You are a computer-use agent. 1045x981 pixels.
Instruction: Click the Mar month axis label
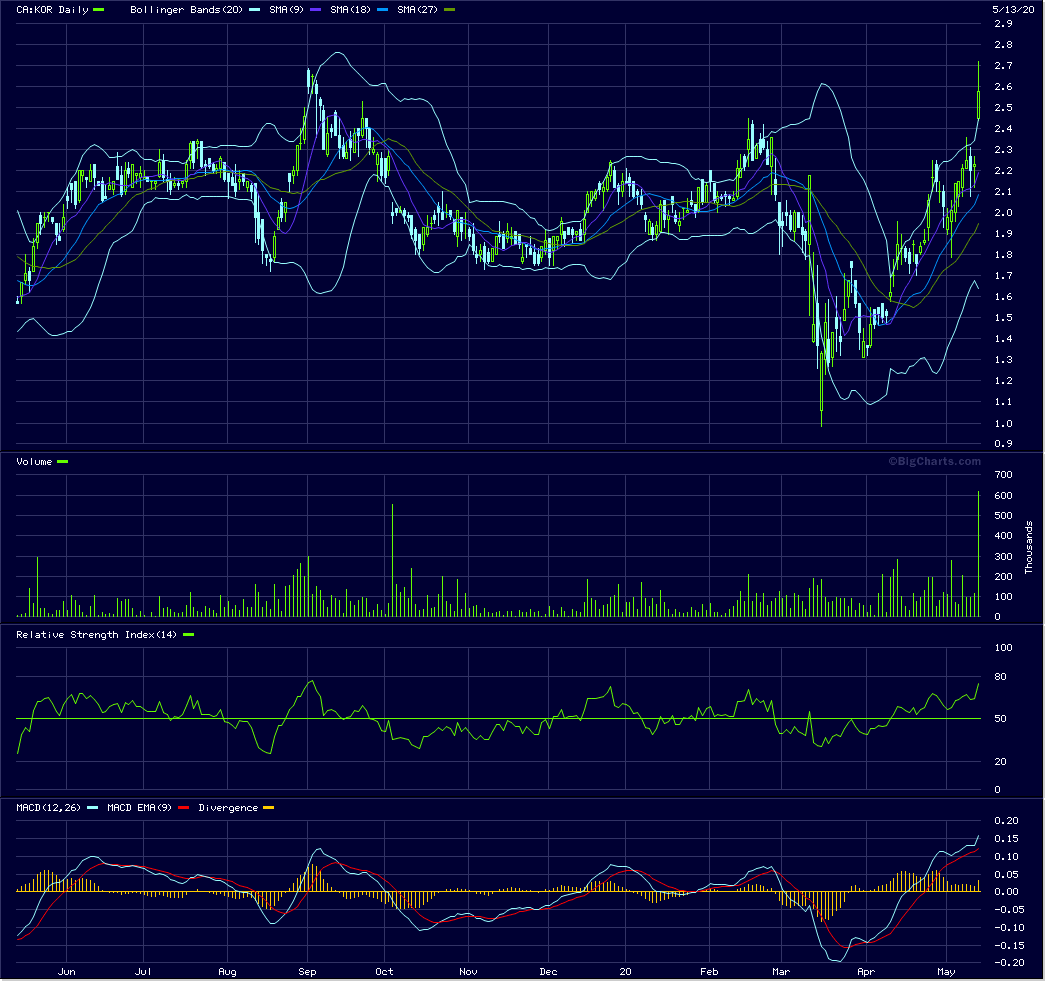click(781, 972)
